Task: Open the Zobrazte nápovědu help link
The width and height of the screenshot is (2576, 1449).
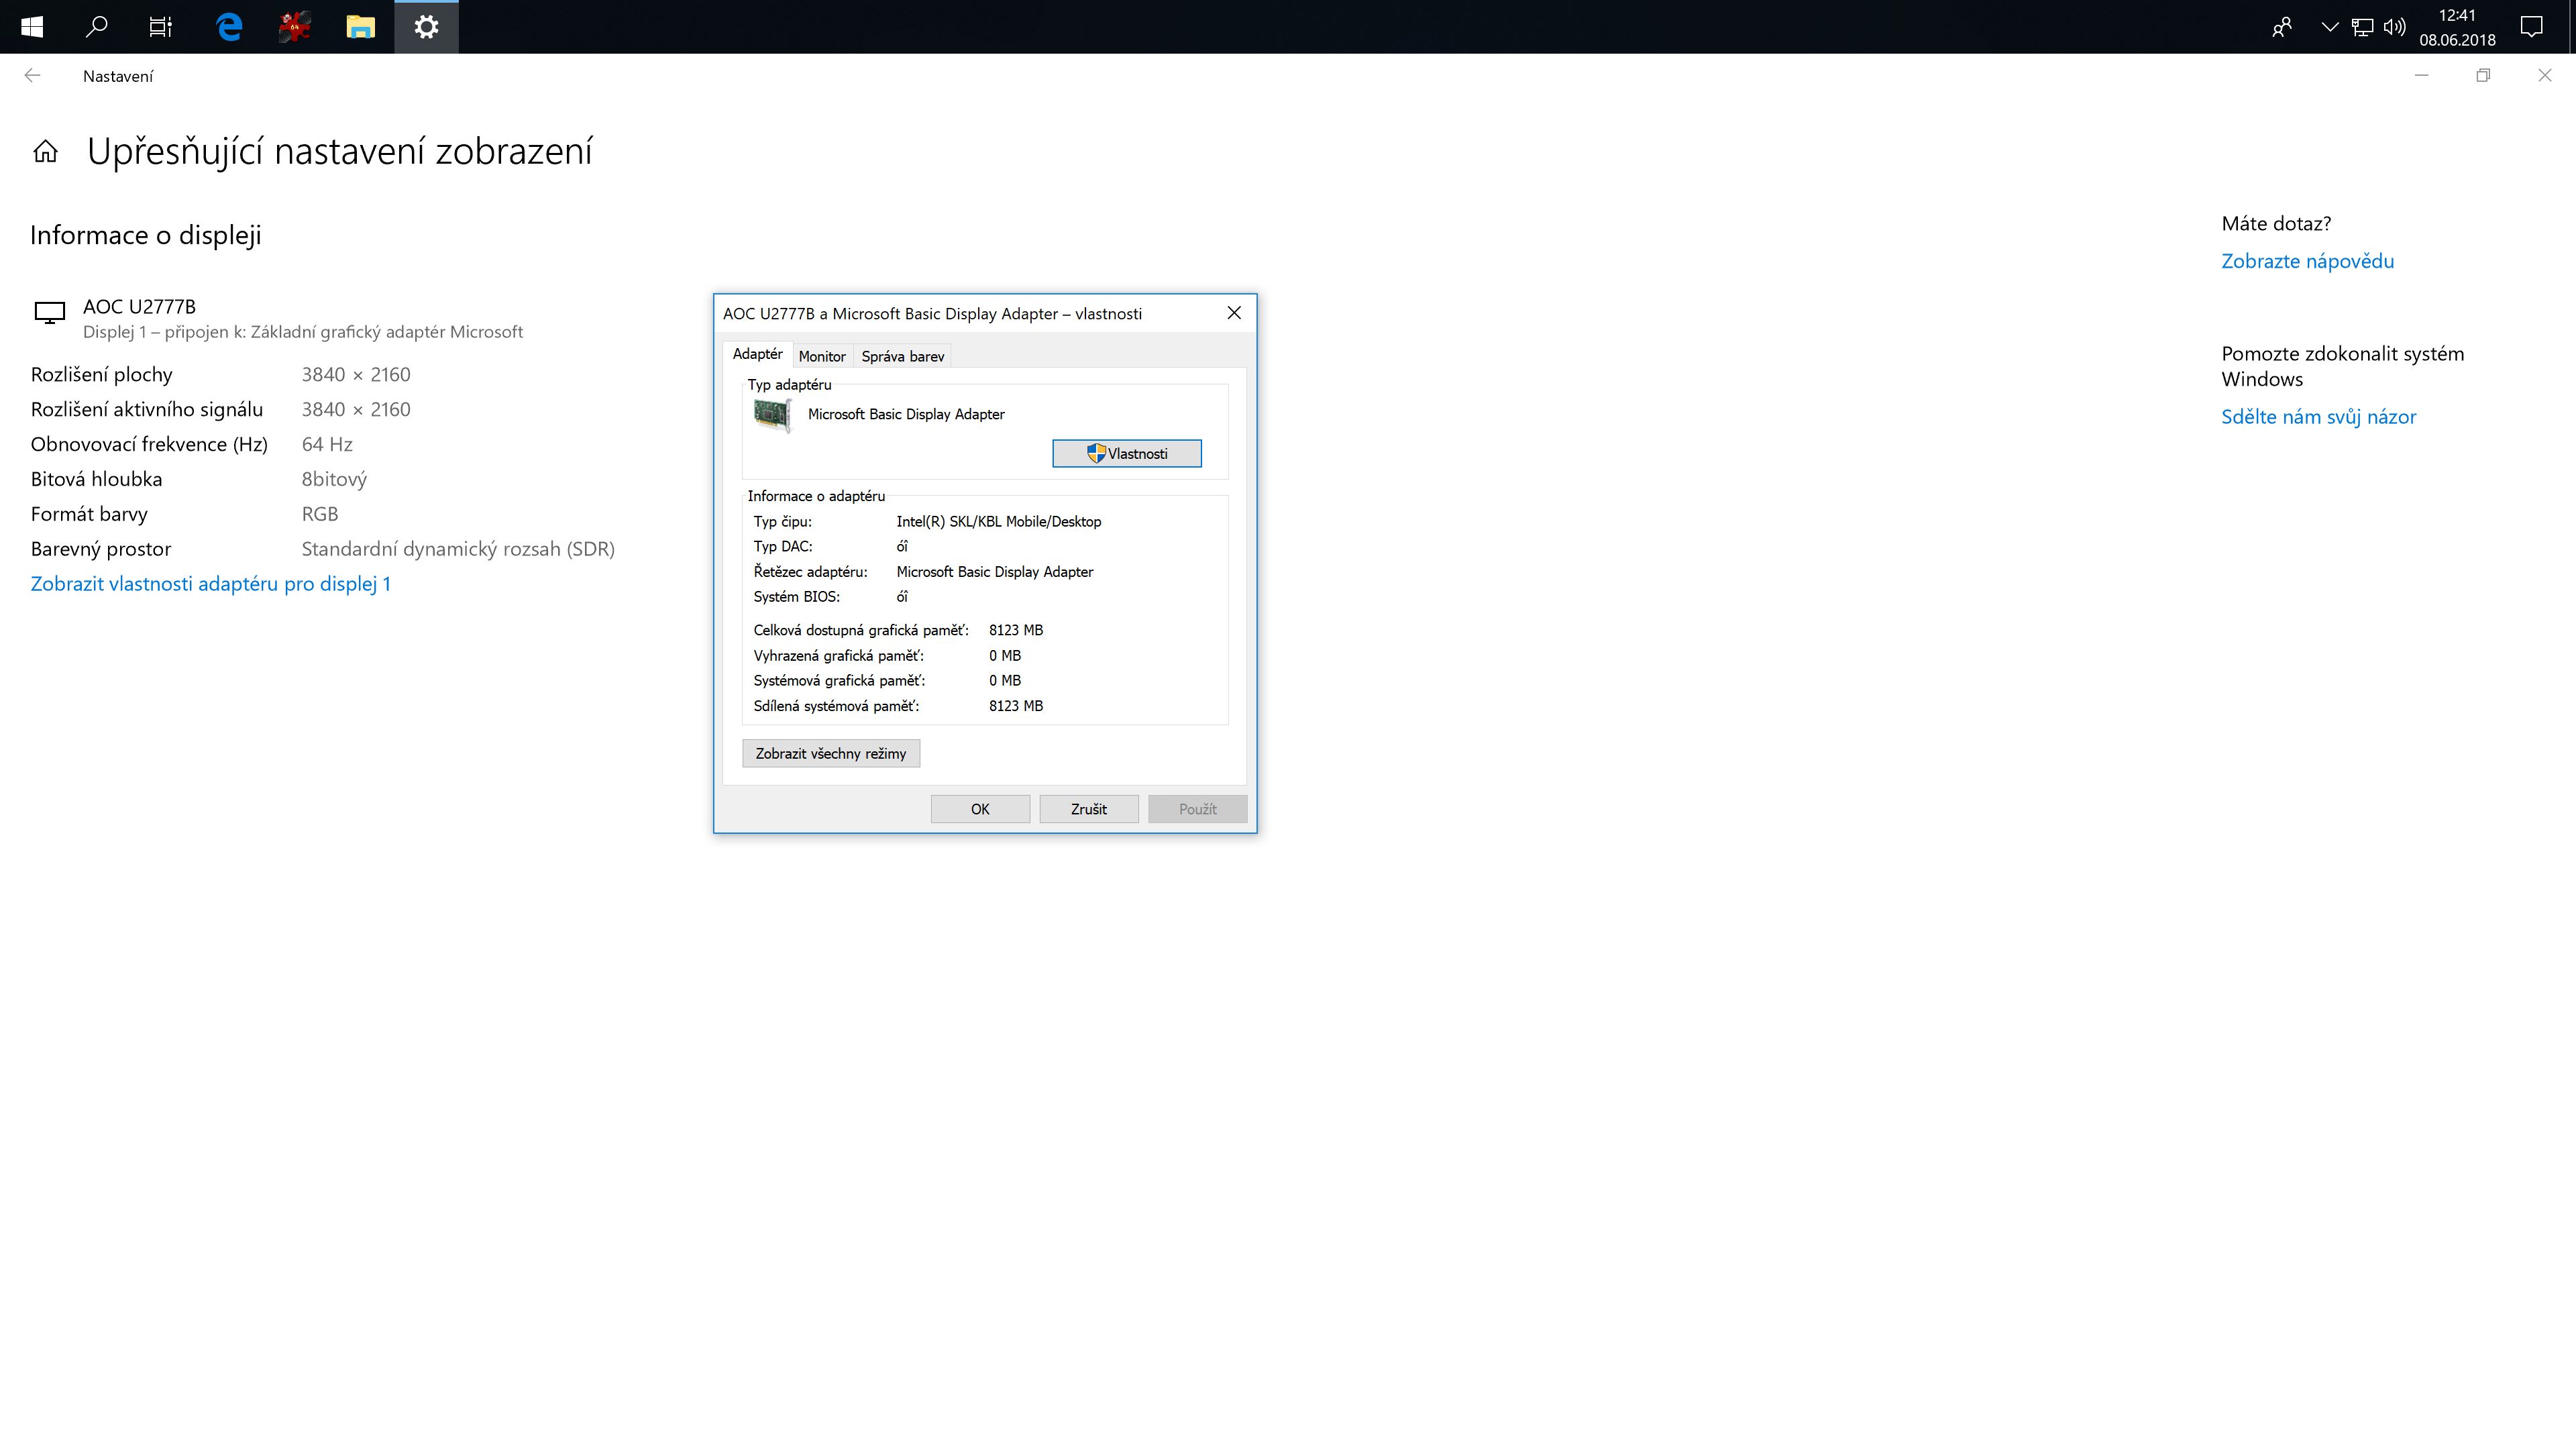Action: [2307, 262]
